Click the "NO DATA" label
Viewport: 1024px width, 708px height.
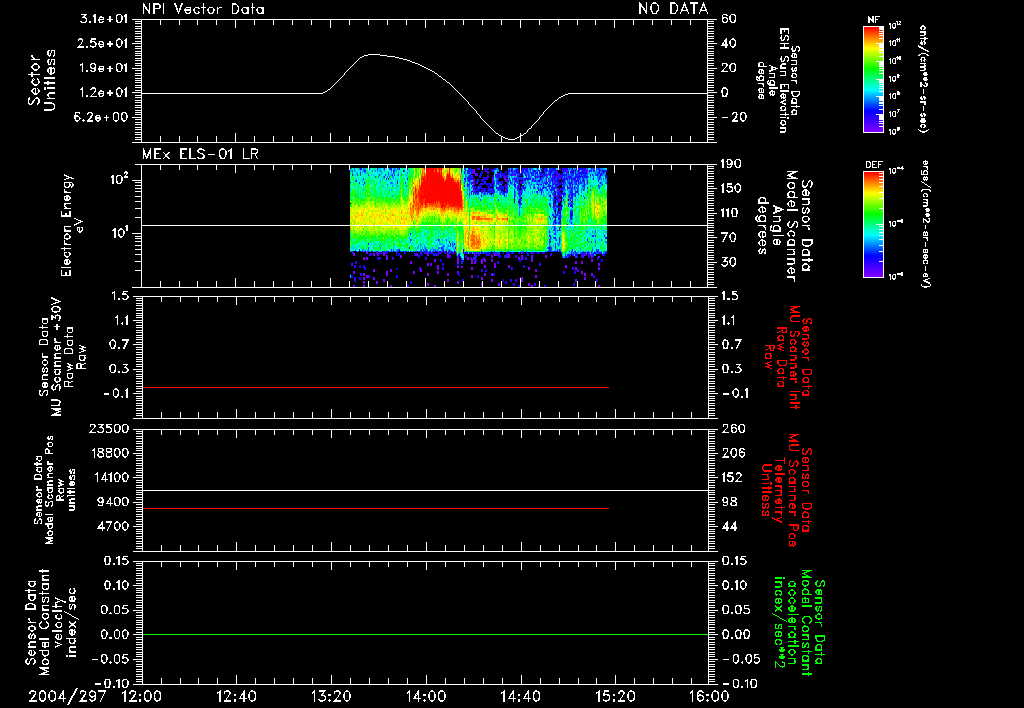point(673,8)
